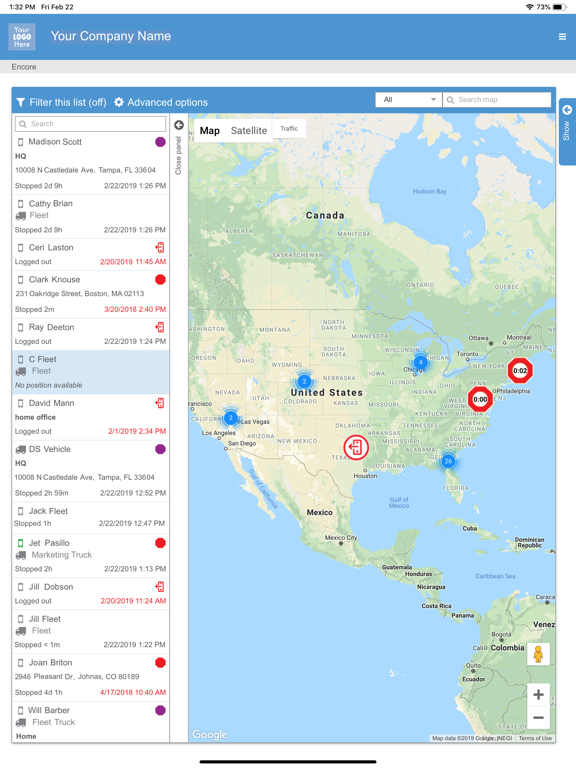
Task: Click Jill Dobson's logged out icon
Action: pyautogui.click(x=160, y=587)
